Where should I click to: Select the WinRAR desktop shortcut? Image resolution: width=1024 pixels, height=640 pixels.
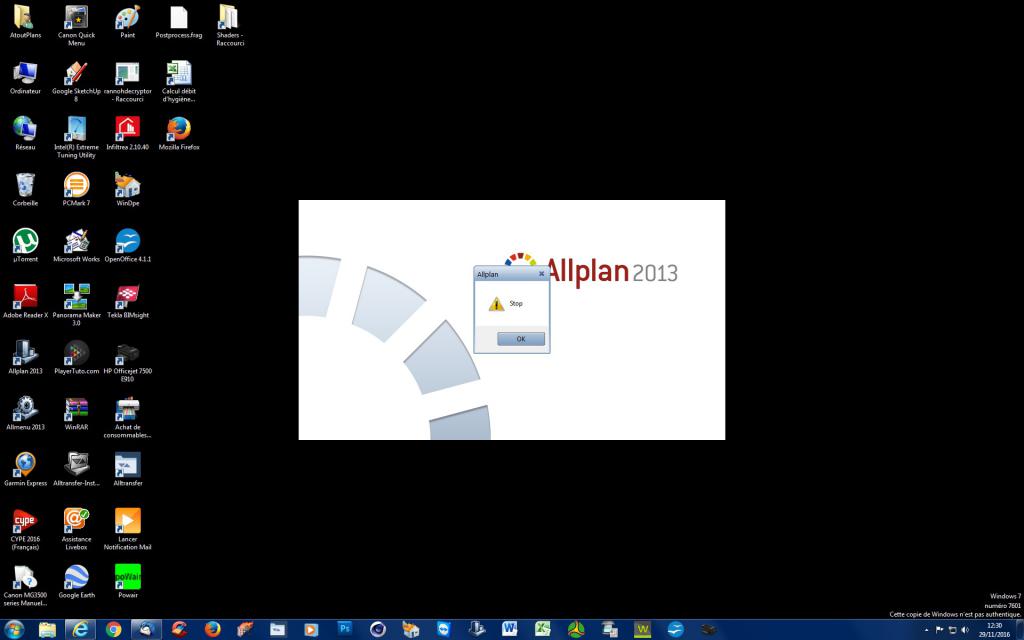pos(76,415)
